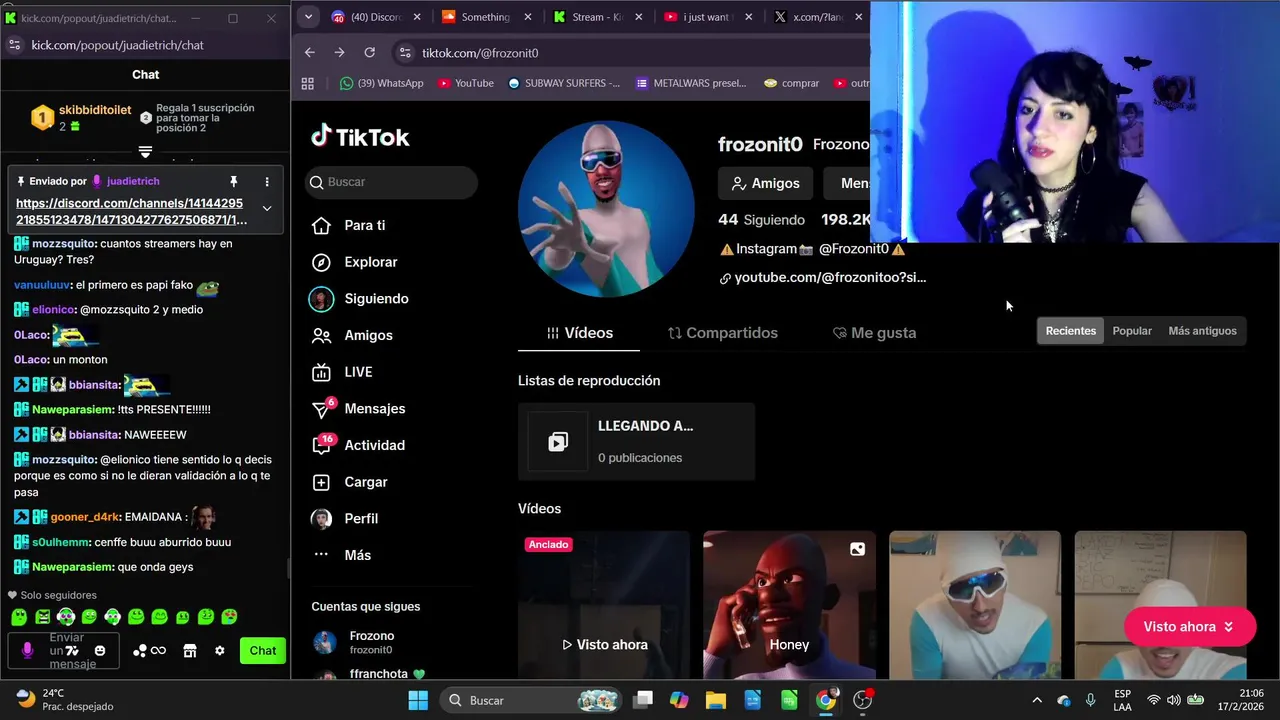Image resolution: width=1280 pixels, height=720 pixels.
Task: Expand the Visto ahora pink button
Action: (1190, 627)
